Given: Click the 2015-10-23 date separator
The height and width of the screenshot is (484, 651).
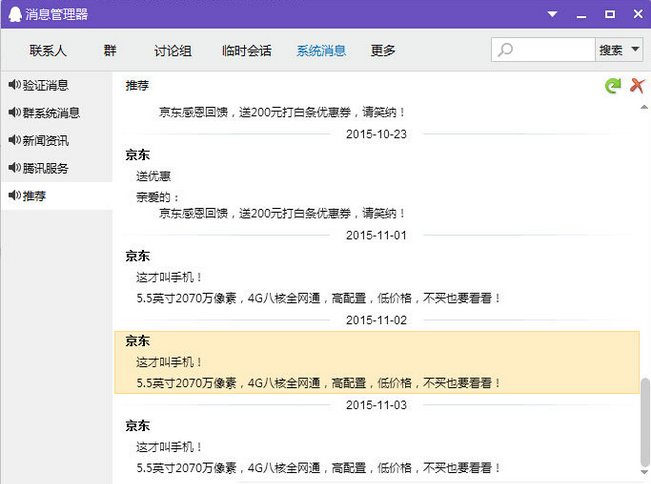Looking at the screenshot, I should (376, 134).
